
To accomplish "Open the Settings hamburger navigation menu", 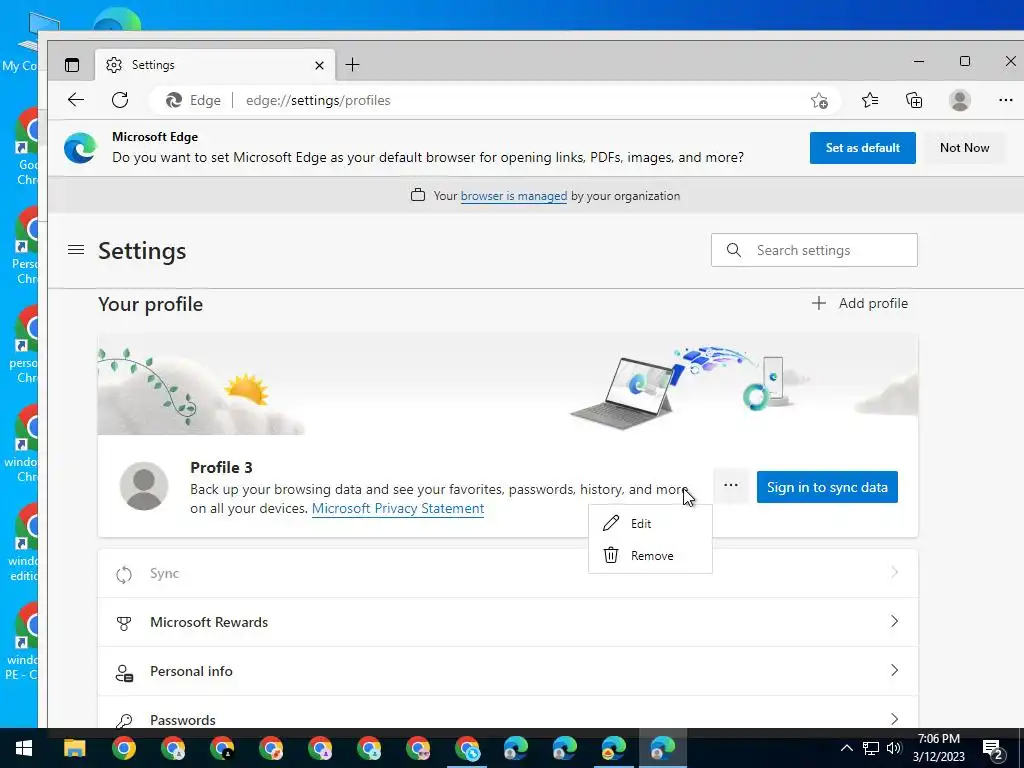I will 76,249.
